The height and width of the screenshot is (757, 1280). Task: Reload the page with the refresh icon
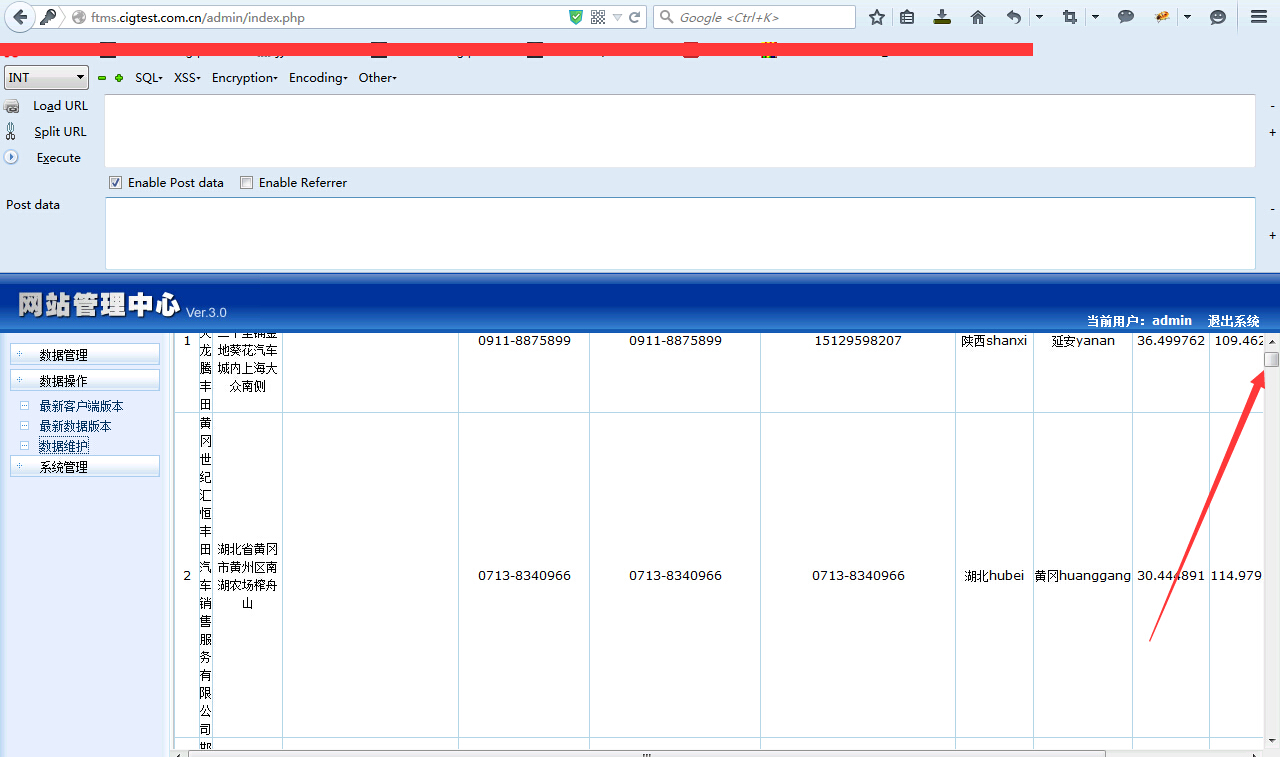634,17
